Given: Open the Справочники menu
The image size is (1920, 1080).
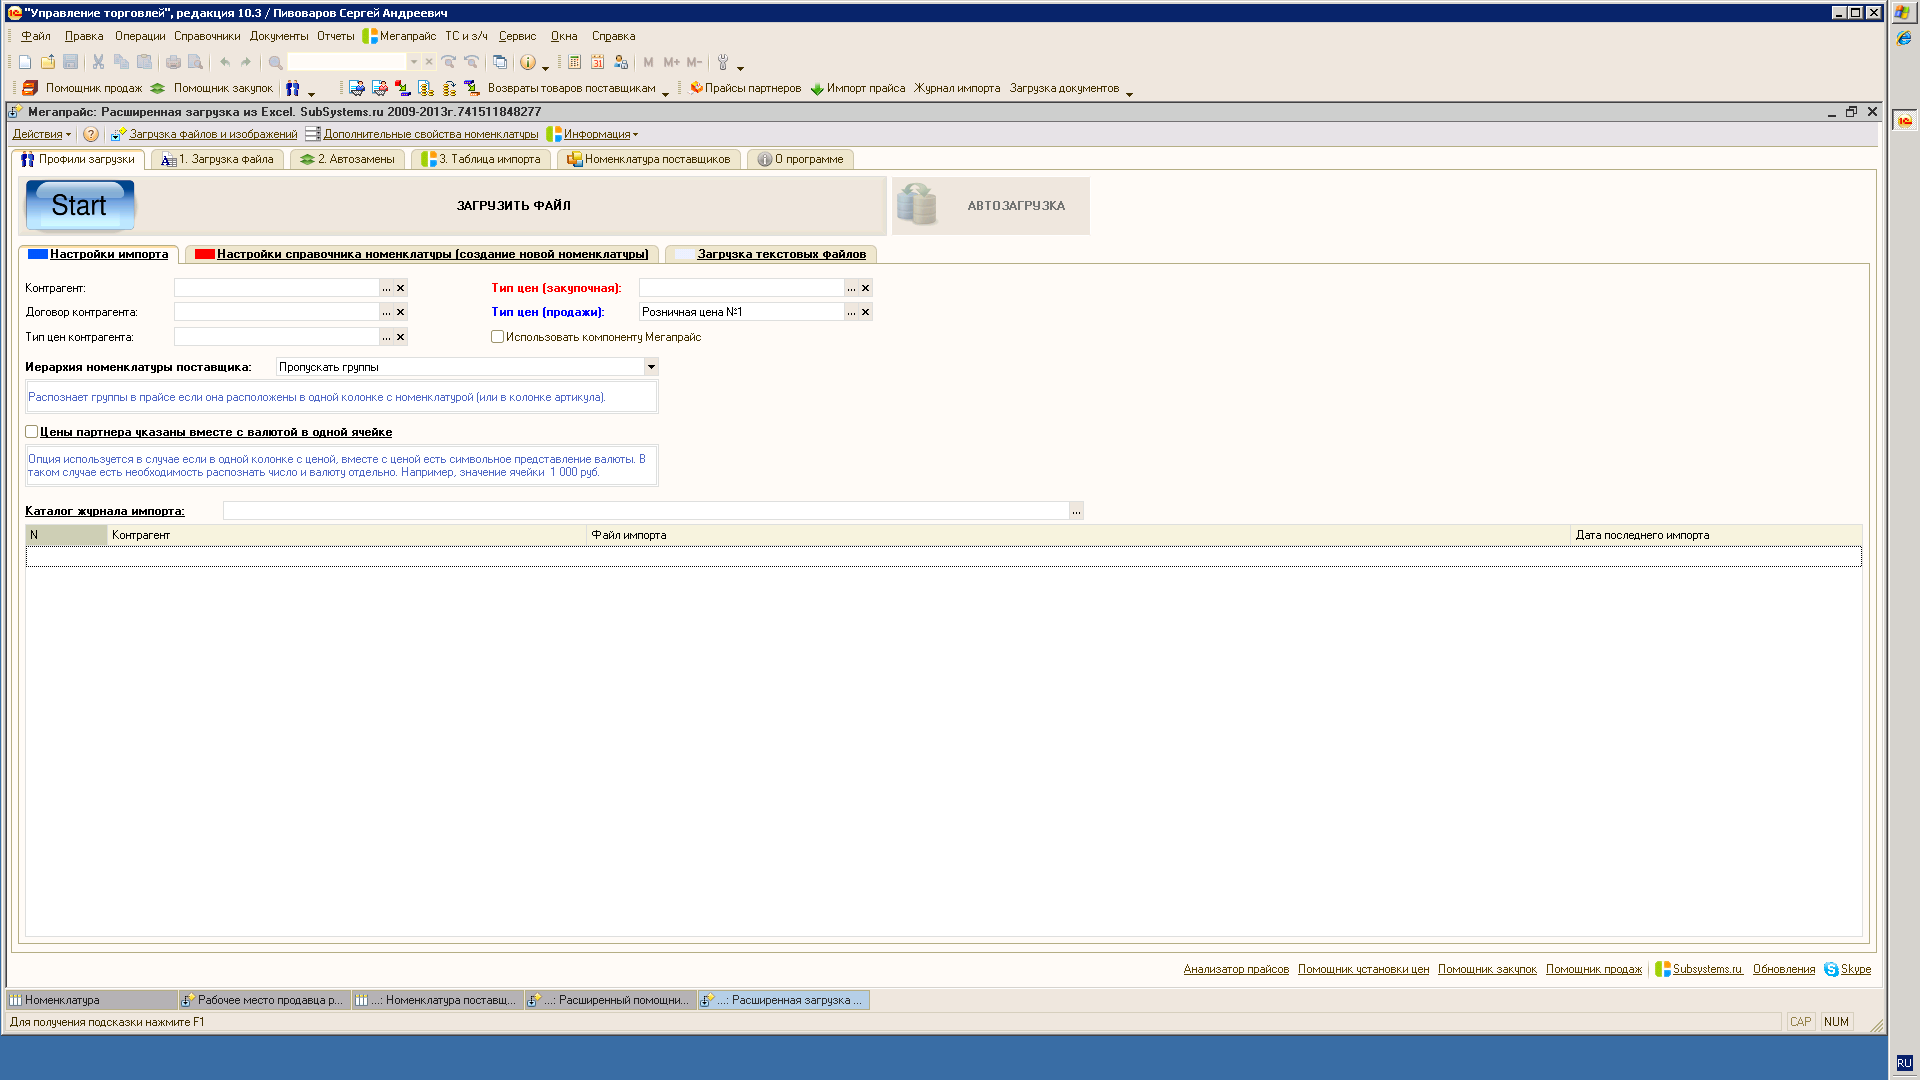Looking at the screenshot, I should [x=207, y=36].
